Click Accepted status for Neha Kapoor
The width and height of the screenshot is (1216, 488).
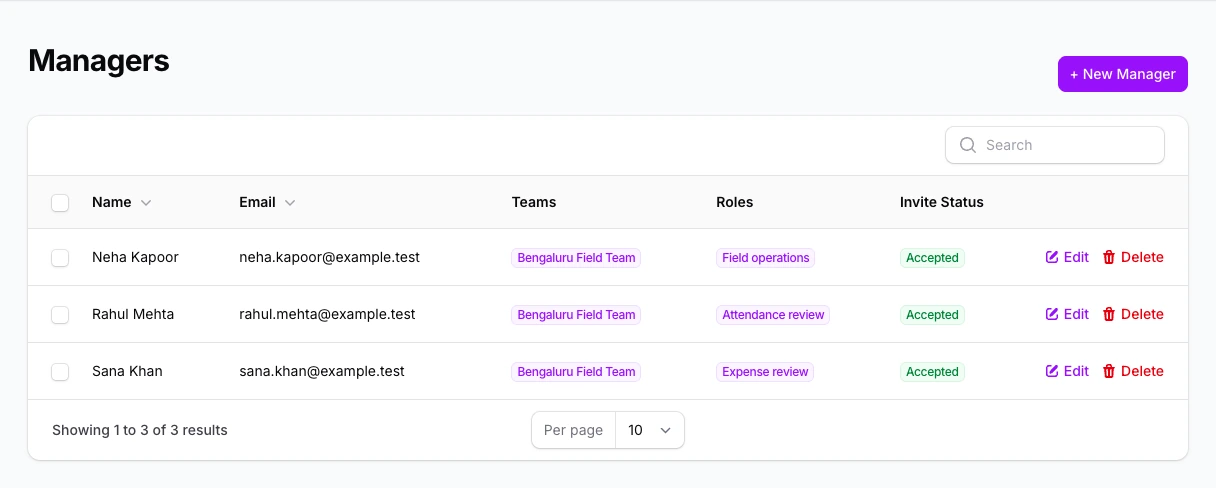(932, 258)
